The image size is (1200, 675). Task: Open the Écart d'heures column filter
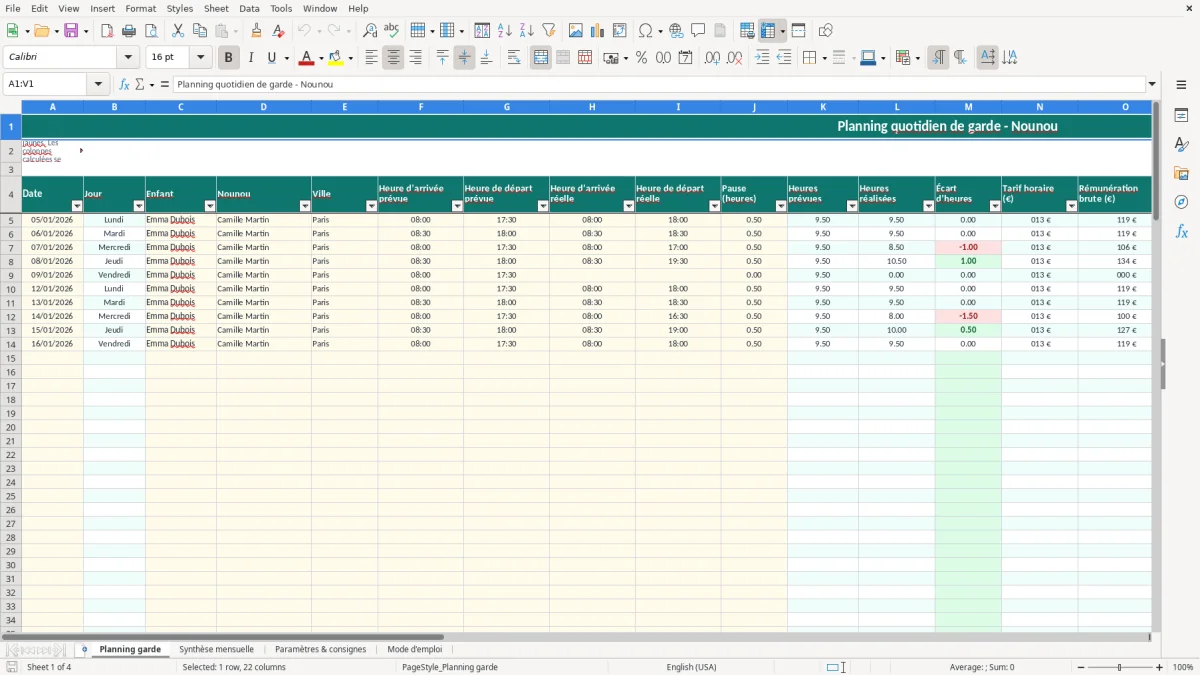(995, 206)
